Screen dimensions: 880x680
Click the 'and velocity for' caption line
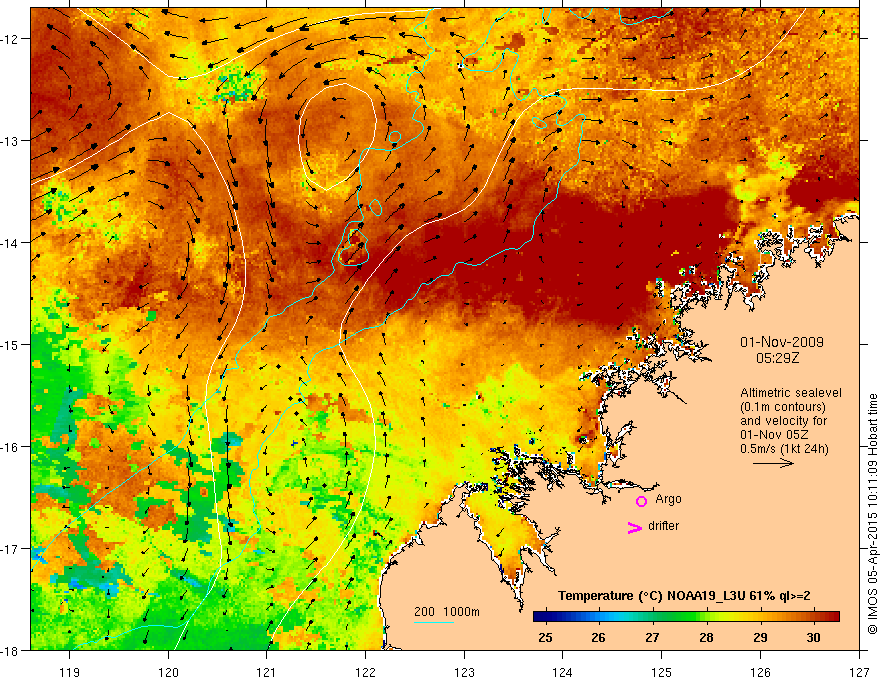783,421
